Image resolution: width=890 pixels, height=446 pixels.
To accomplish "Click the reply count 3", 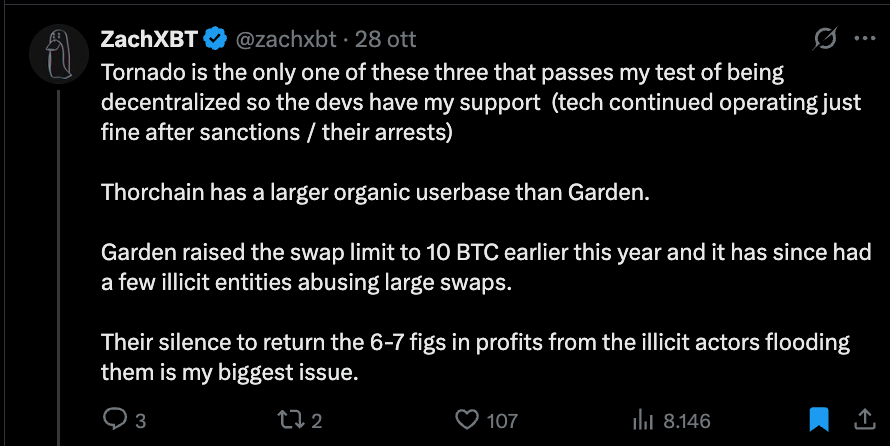I will click(x=140, y=421).
